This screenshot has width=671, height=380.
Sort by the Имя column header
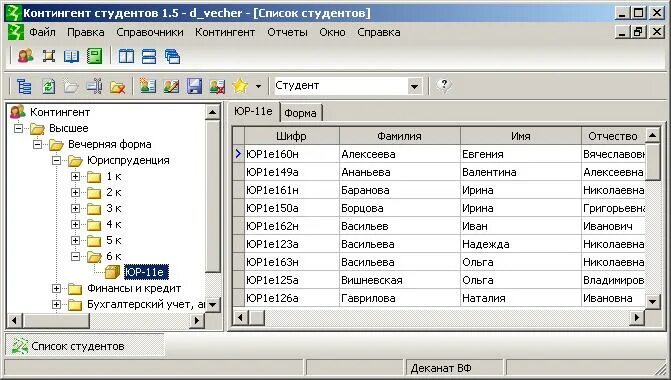[521, 136]
